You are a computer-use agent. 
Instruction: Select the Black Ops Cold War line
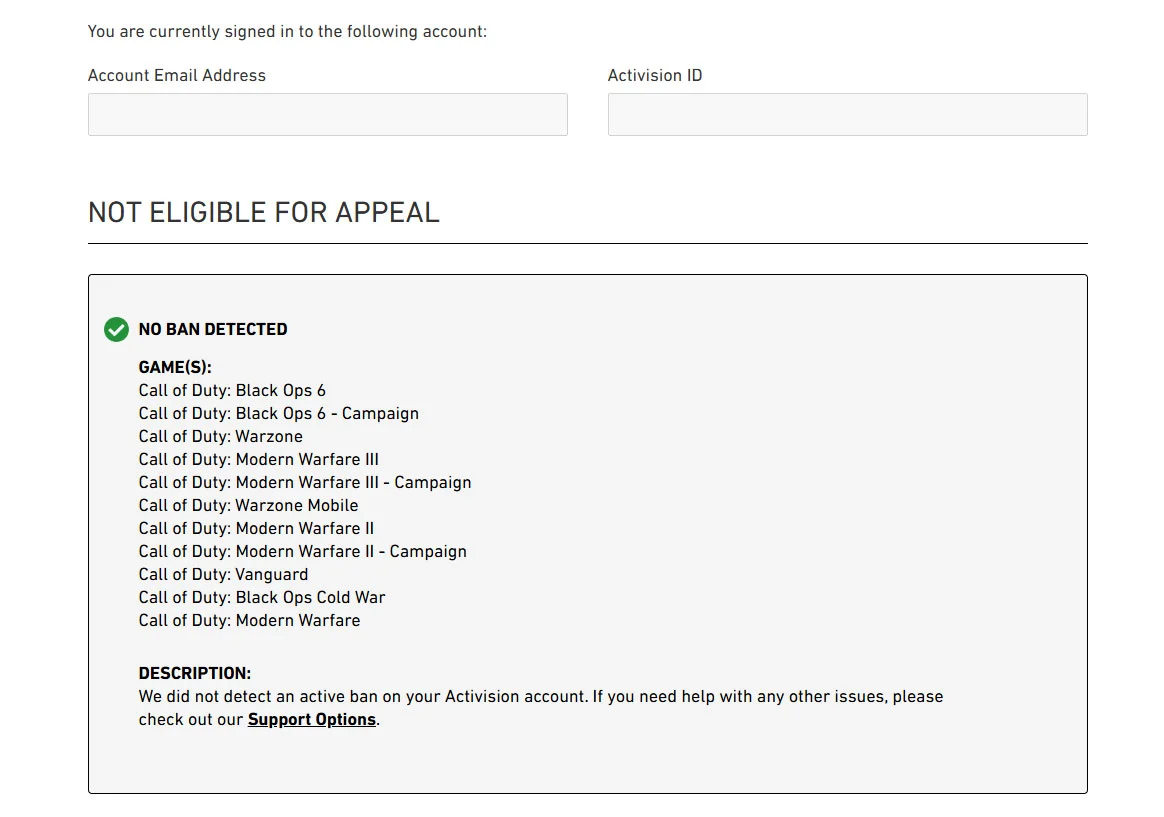pyautogui.click(x=262, y=597)
